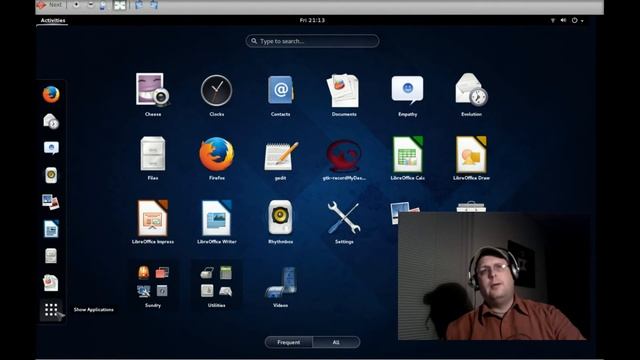640x360 pixels.
Task: Switch to the Frequent tab
Action: (289, 342)
